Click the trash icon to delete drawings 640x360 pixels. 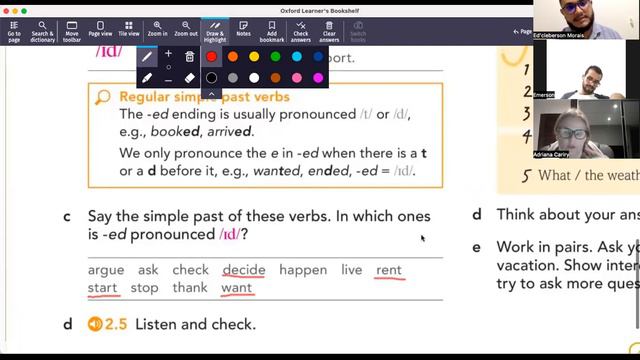tap(189, 56)
